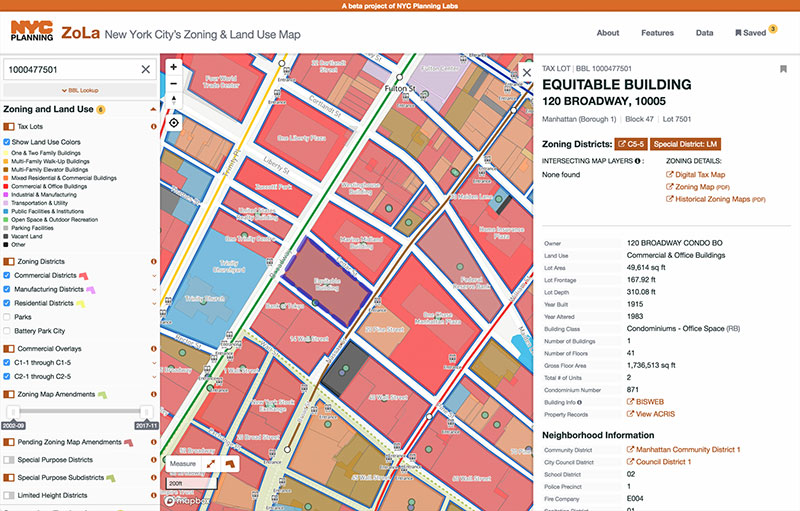Reset map bearing with compass icon
The height and width of the screenshot is (511, 800).
tap(174, 100)
